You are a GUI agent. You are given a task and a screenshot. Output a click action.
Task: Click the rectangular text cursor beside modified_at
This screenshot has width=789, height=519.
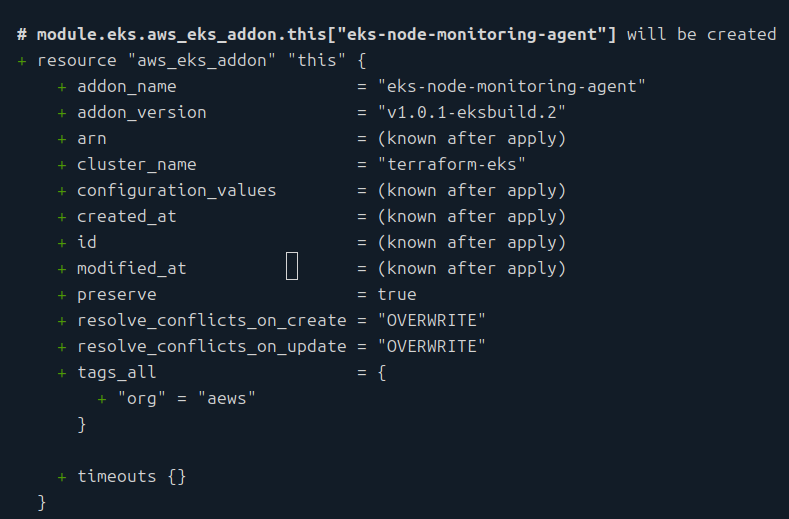point(292,267)
